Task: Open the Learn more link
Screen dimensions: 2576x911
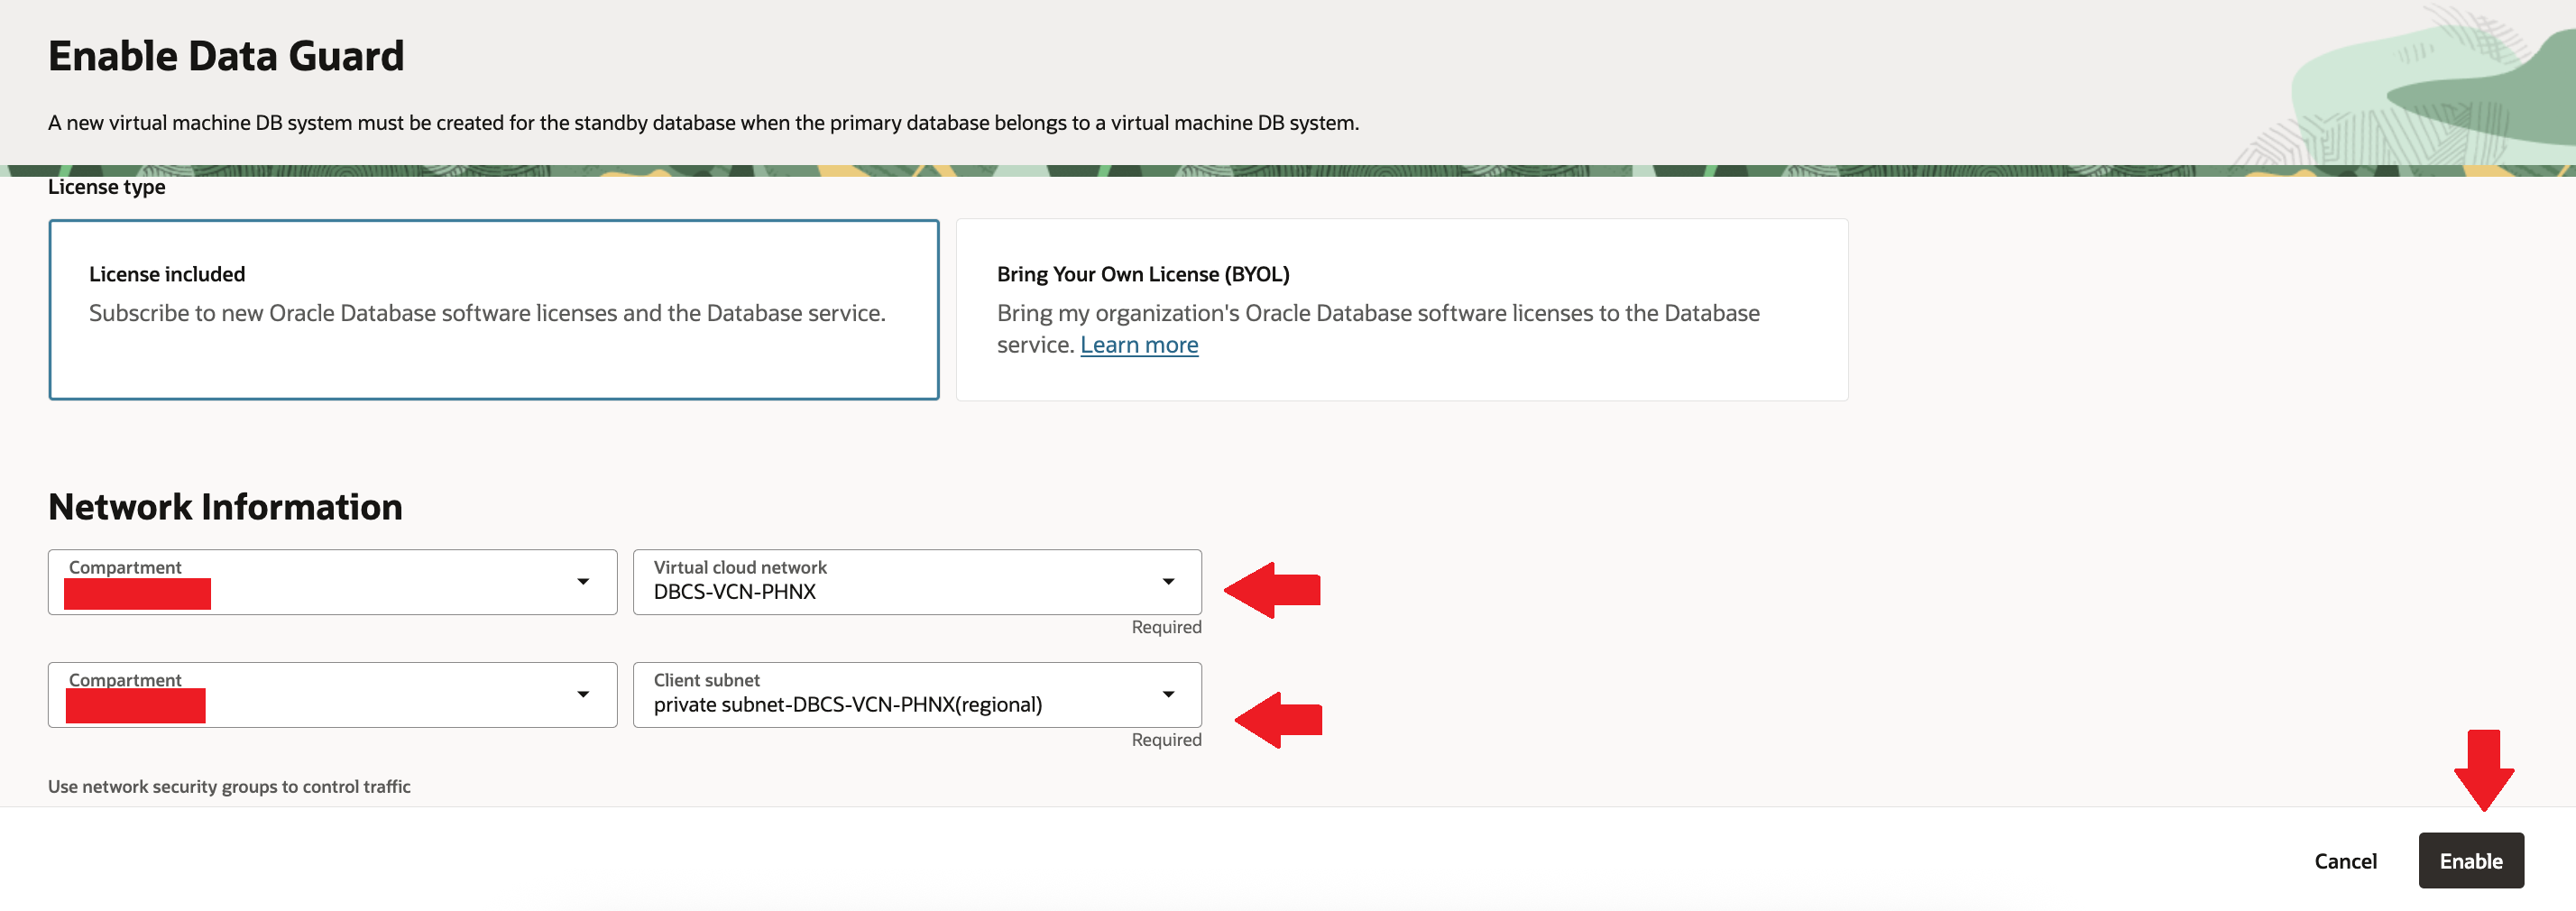Action: (x=1138, y=345)
